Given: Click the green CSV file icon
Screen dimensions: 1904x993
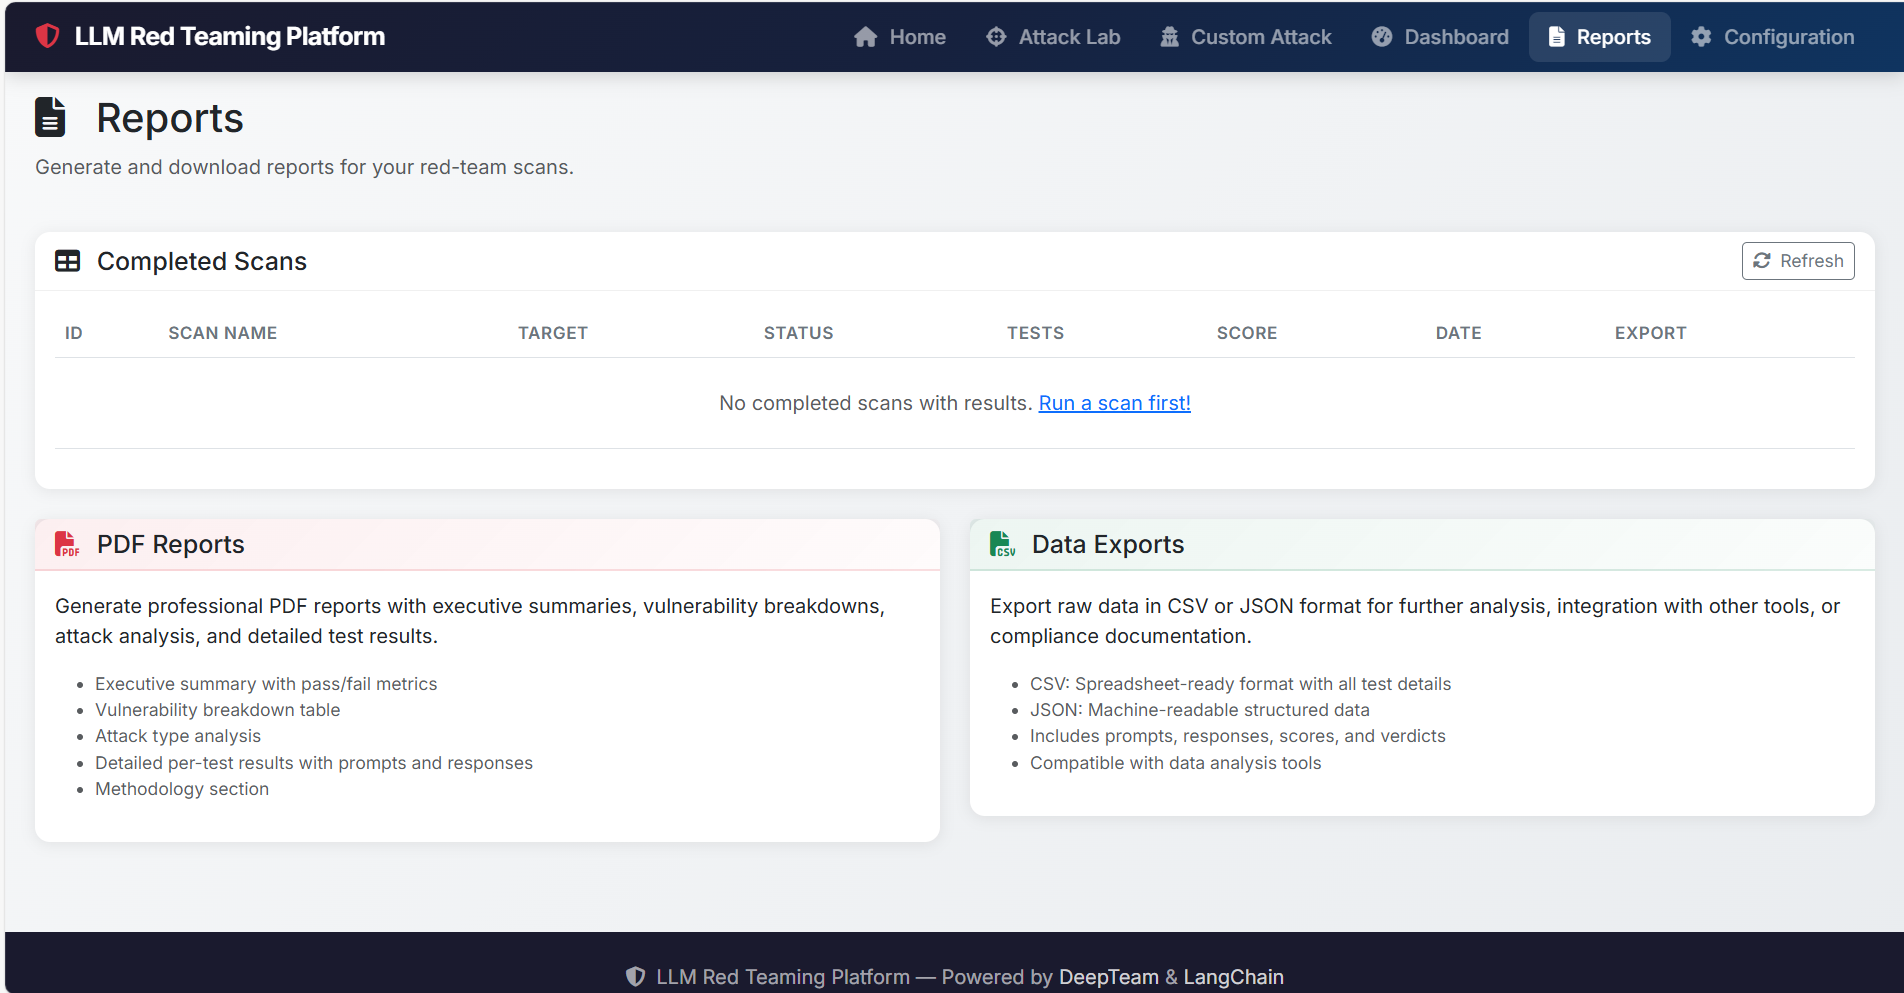Looking at the screenshot, I should pos(1002,544).
